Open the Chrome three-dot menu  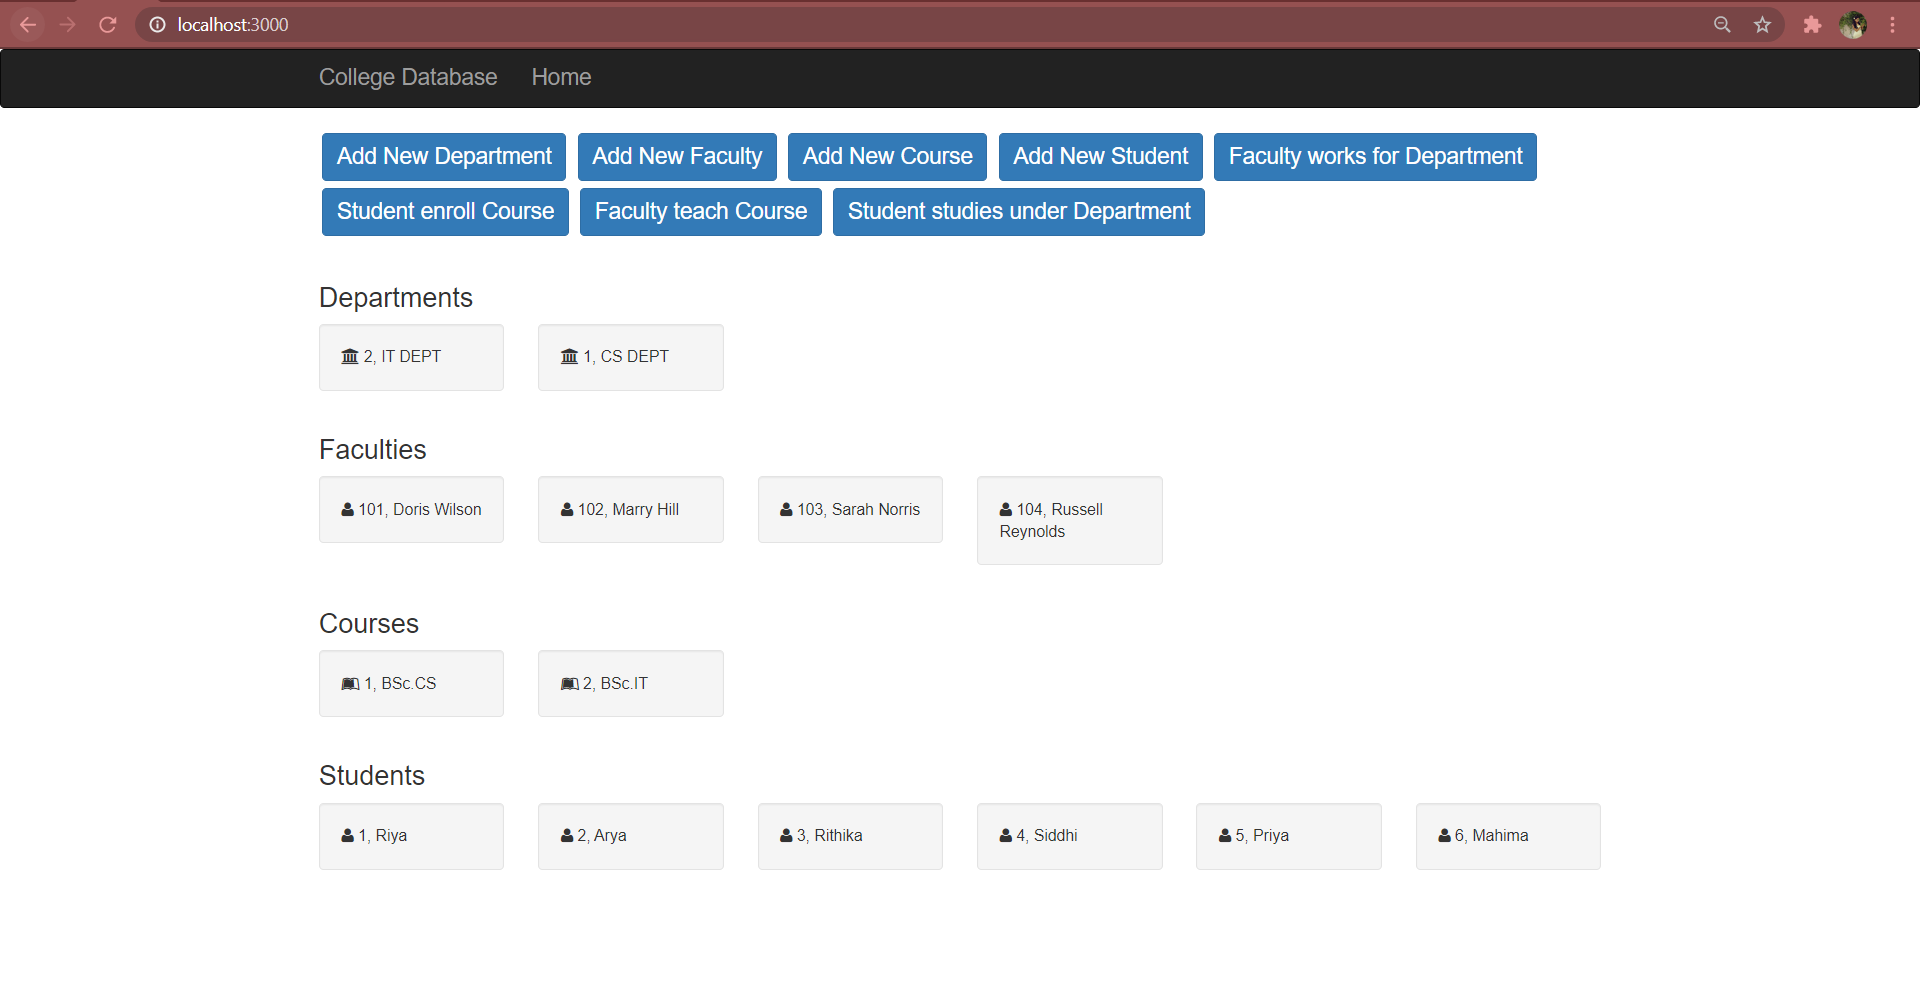click(x=1893, y=24)
